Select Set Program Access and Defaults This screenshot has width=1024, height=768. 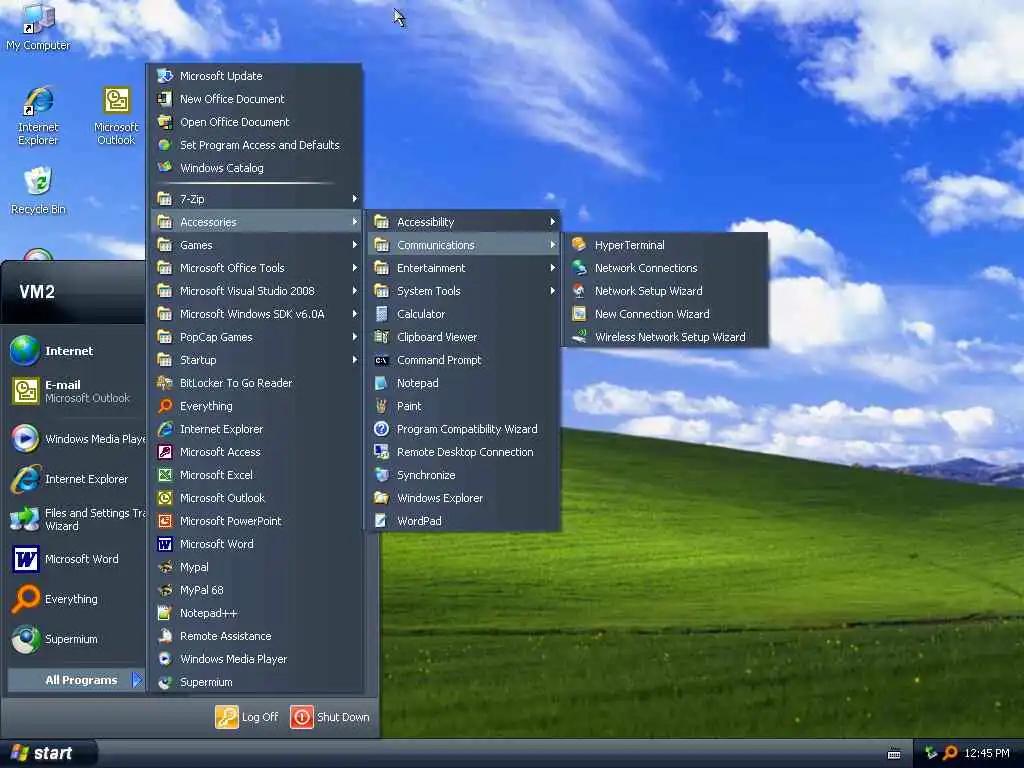256,145
